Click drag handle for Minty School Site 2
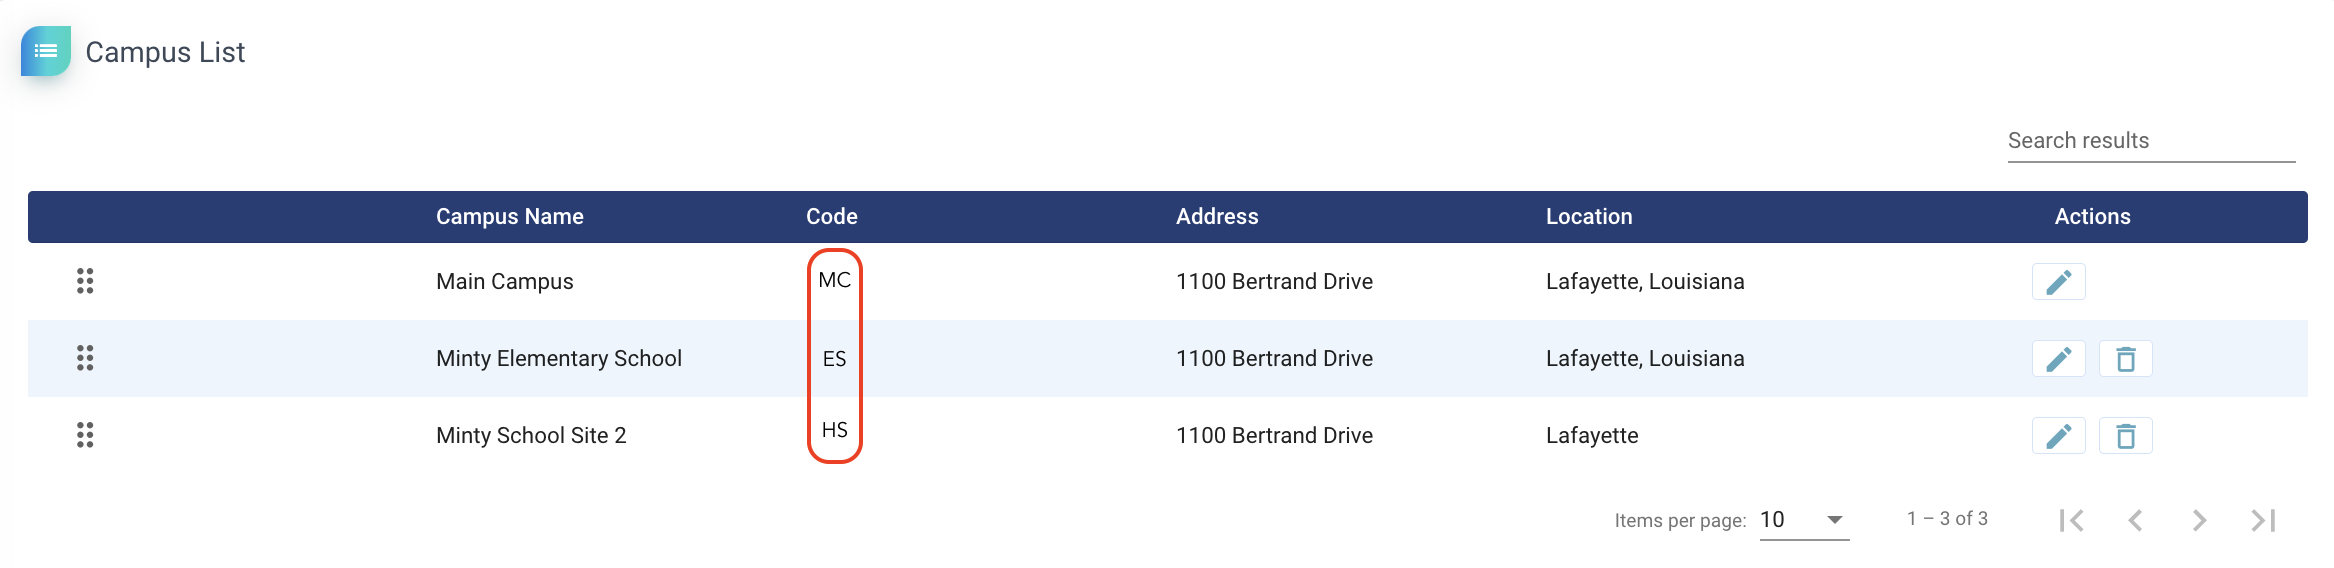 click(x=85, y=435)
